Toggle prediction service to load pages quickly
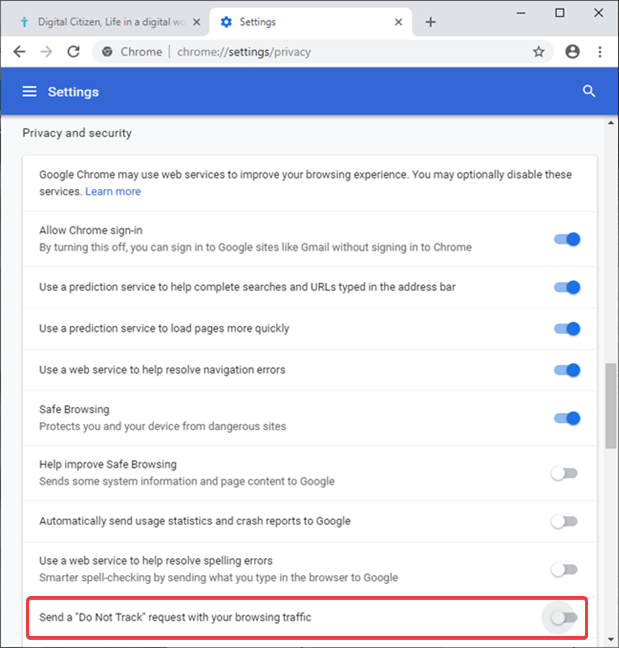Image resolution: width=619 pixels, height=648 pixels. tap(567, 329)
